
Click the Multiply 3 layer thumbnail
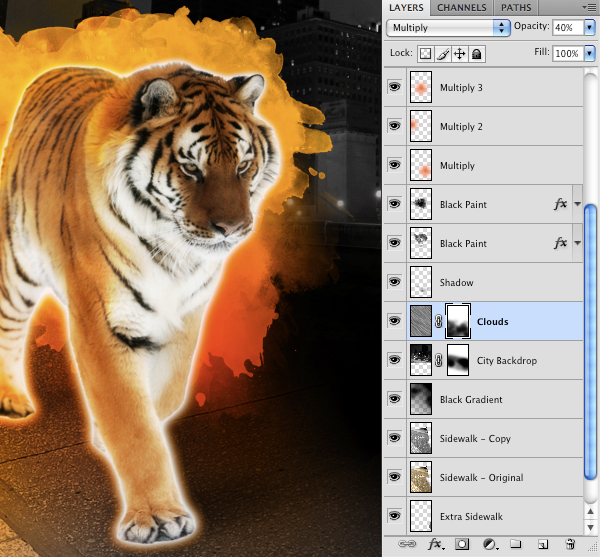[421, 87]
